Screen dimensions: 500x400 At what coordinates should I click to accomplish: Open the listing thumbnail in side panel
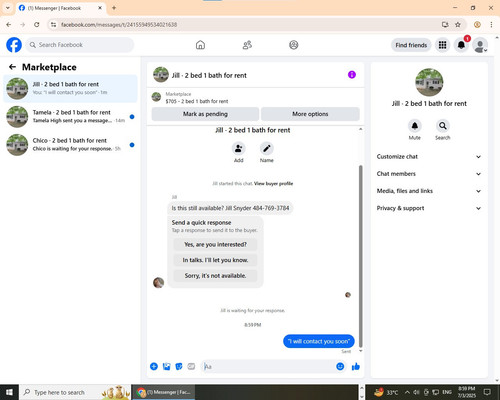pos(429,82)
